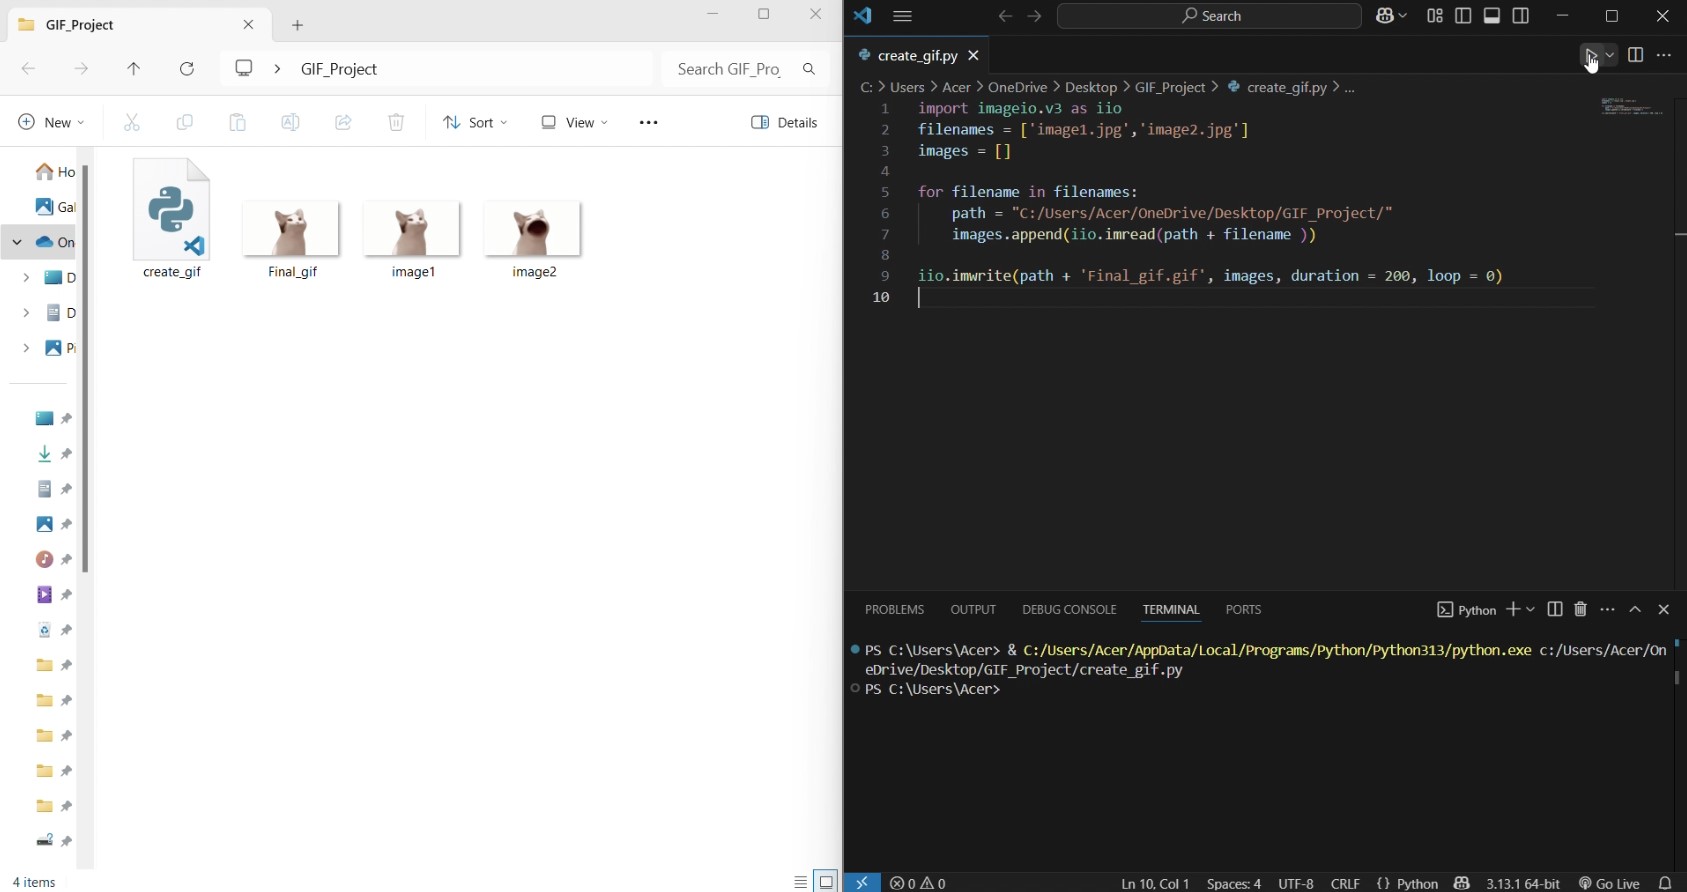Open the View dropdown in Explorer
Viewport: 1687px width, 892px height.
574,122
